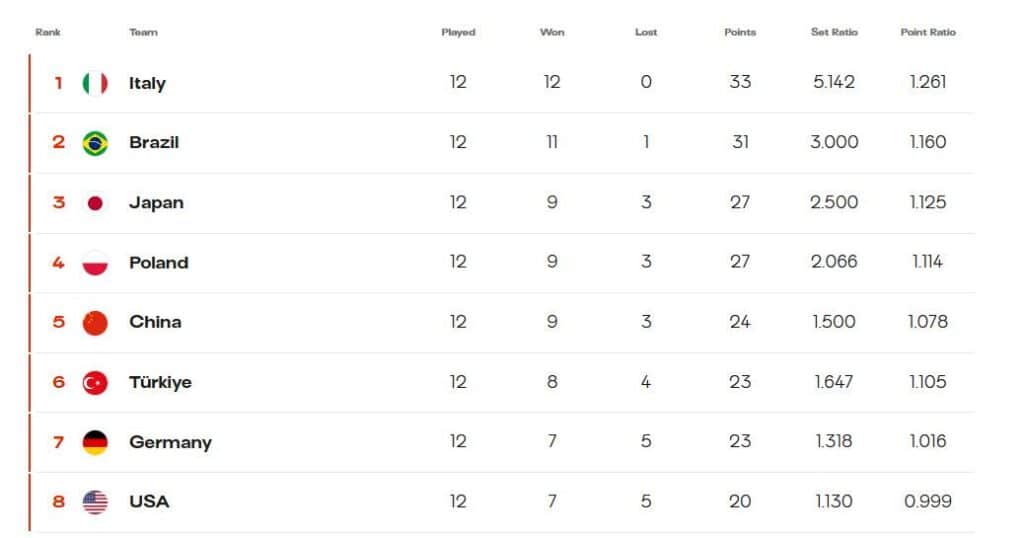Screen dimensions: 1024x538
Task: Click the Germany flag icon
Action: coord(95,443)
